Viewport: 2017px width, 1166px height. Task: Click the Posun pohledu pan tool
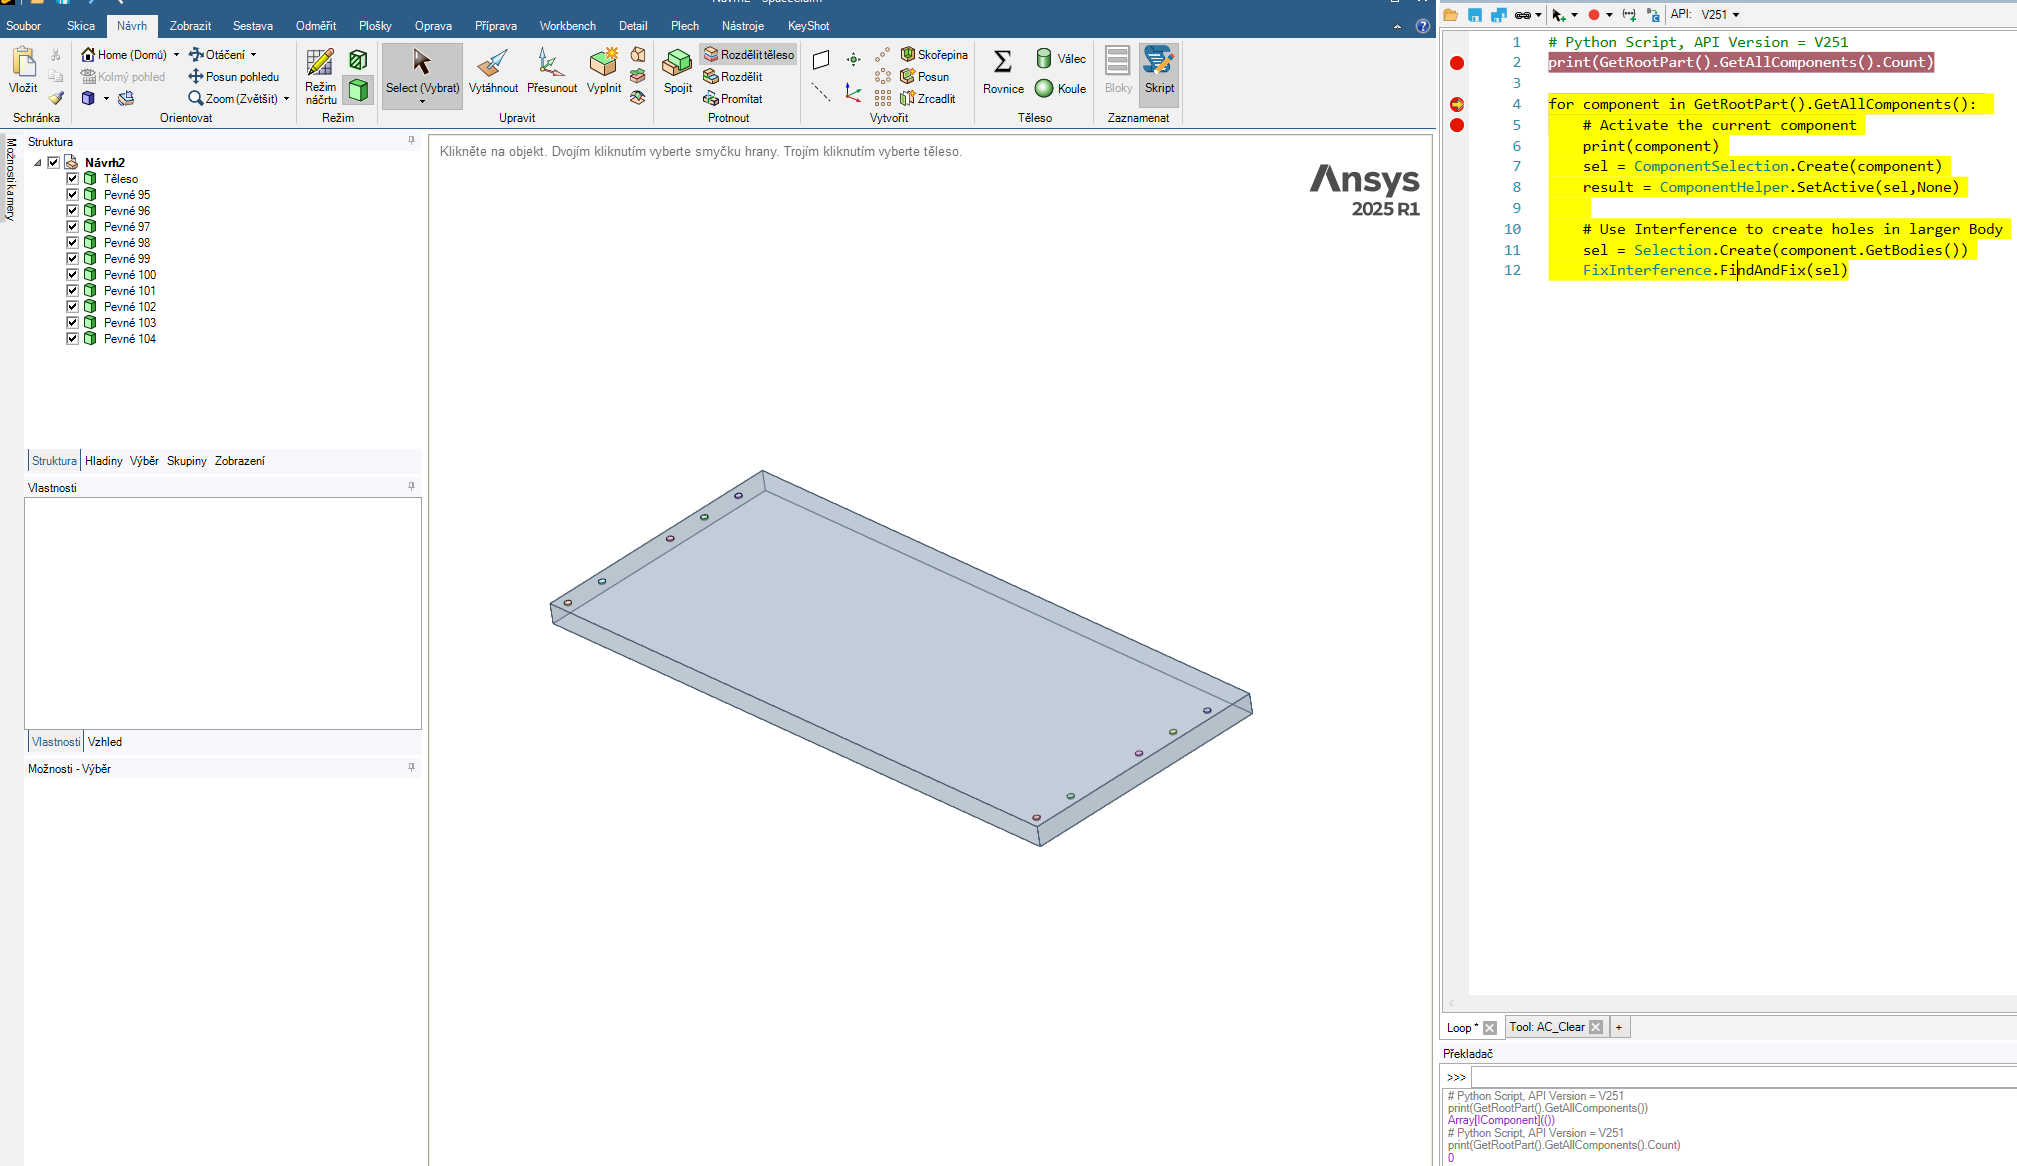[x=234, y=77]
